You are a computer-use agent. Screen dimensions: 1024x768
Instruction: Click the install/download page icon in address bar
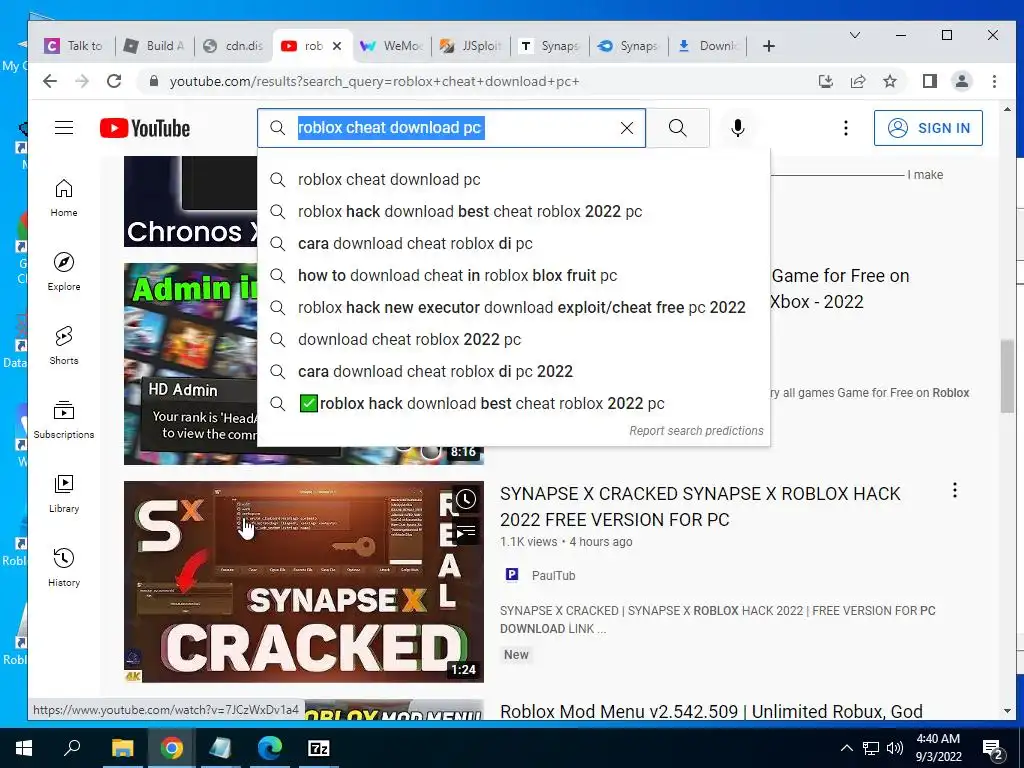pyautogui.click(x=825, y=82)
